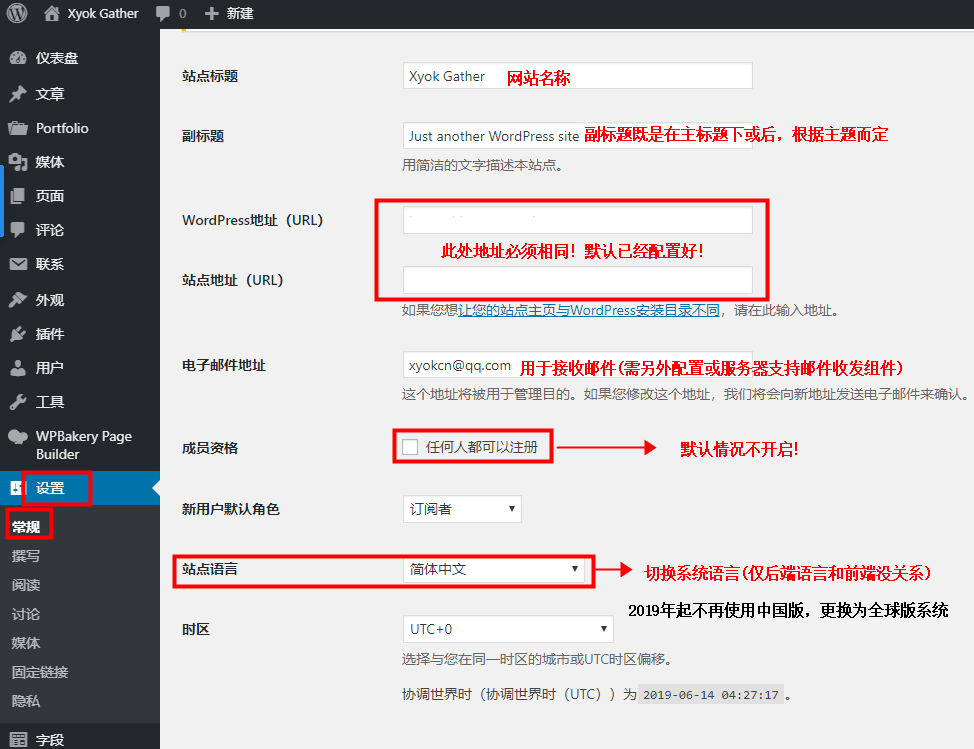Open the 媒体 settings submenu item
The width and height of the screenshot is (974, 749).
pos(26,643)
